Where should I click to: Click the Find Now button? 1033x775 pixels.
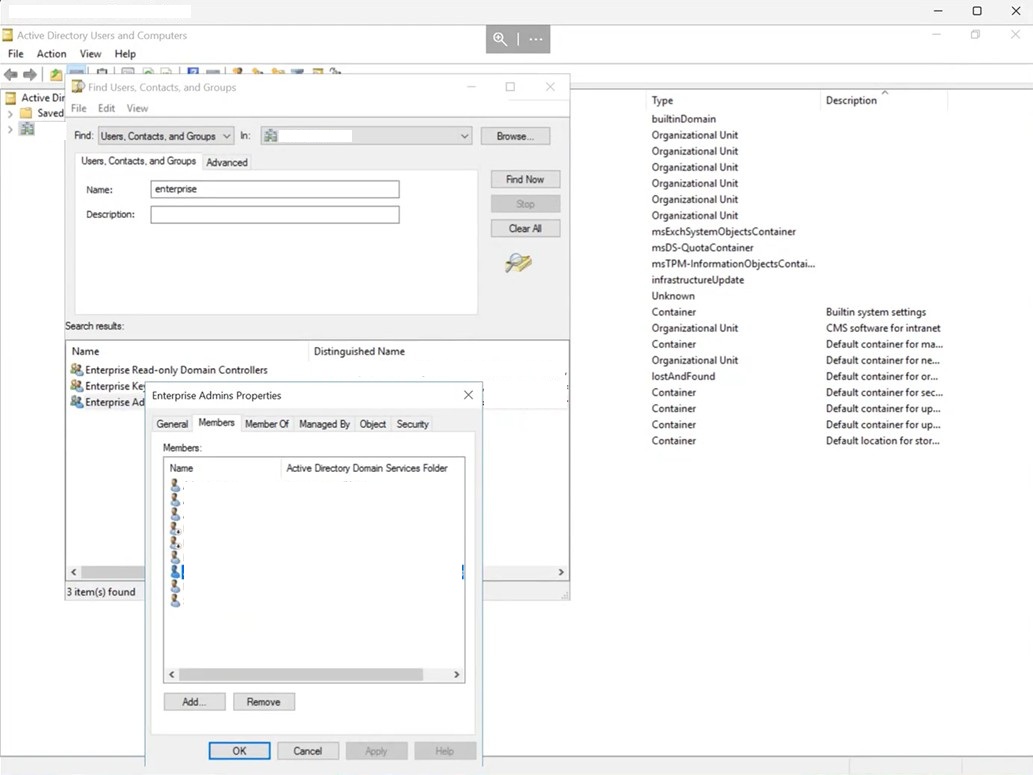(525, 179)
